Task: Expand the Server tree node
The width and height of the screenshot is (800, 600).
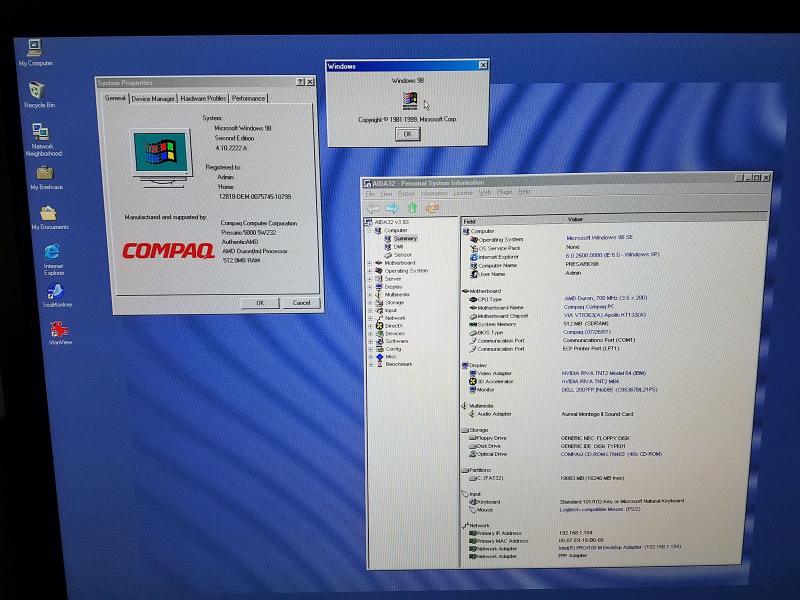Action: pyautogui.click(x=369, y=279)
